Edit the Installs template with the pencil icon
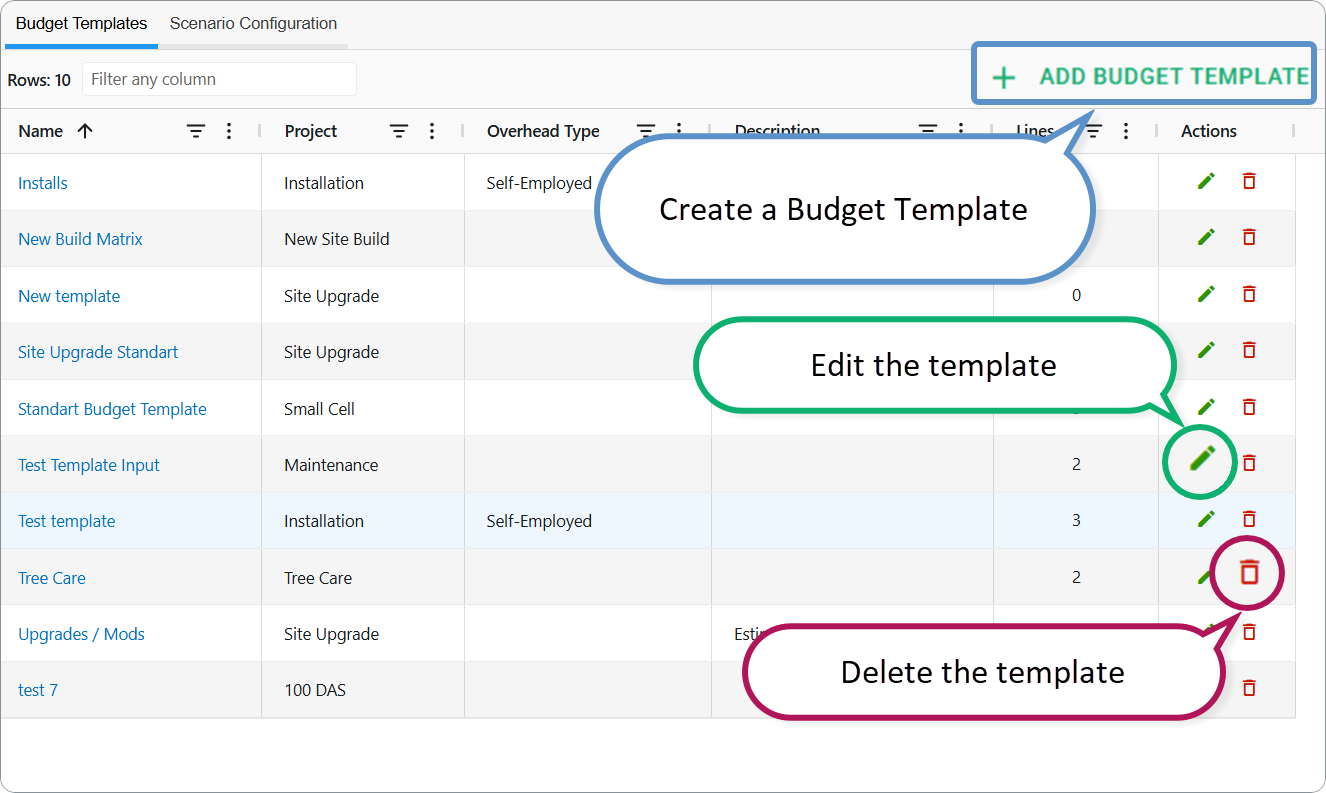Image resolution: width=1326 pixels, height=793 pixels. tap(1207, 181)
